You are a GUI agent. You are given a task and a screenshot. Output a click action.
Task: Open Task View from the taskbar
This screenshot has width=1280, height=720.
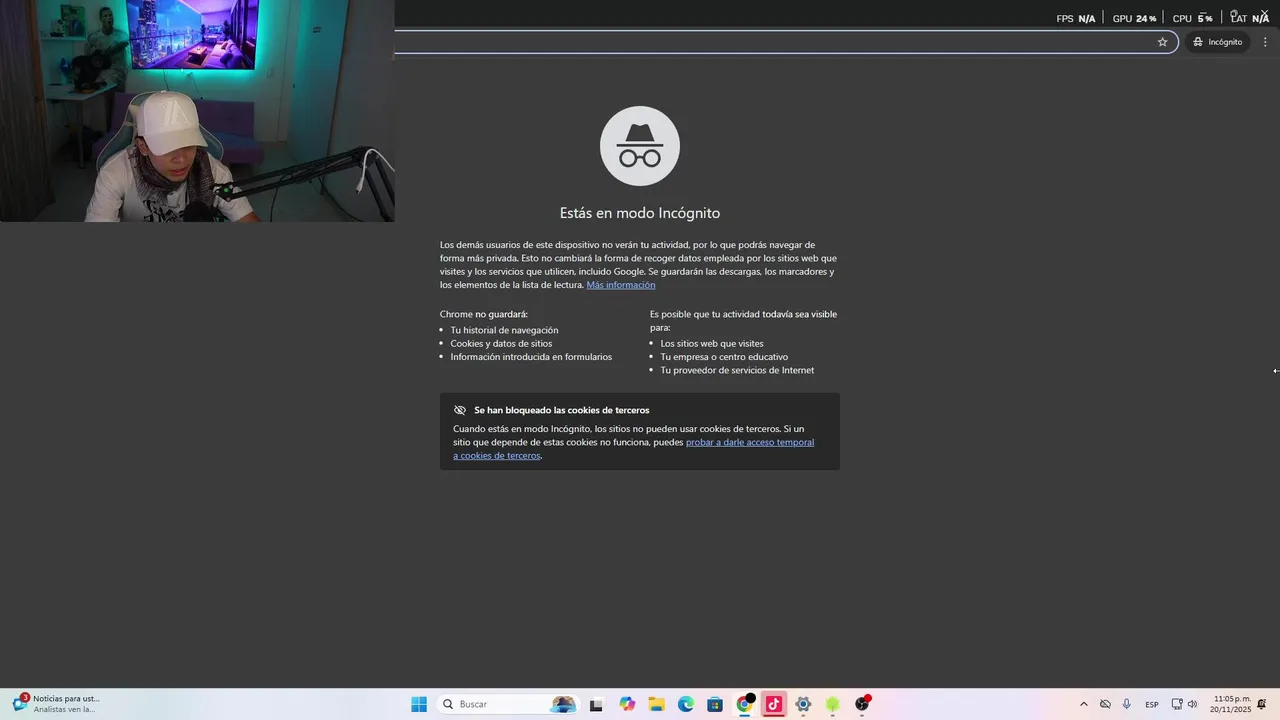point(596,704)
